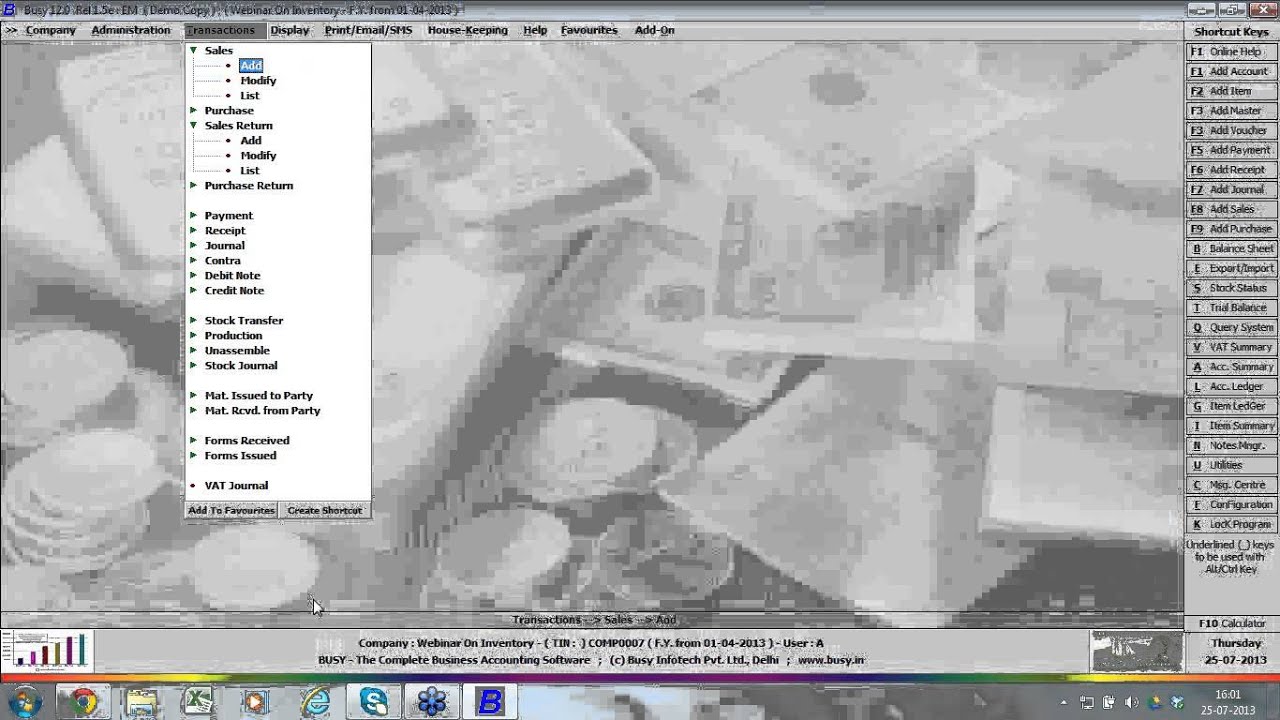The image size is (1280, 720).
Task: Expand Stock Transfer entry
Action: pyautogui.click(x=193, y=320)
